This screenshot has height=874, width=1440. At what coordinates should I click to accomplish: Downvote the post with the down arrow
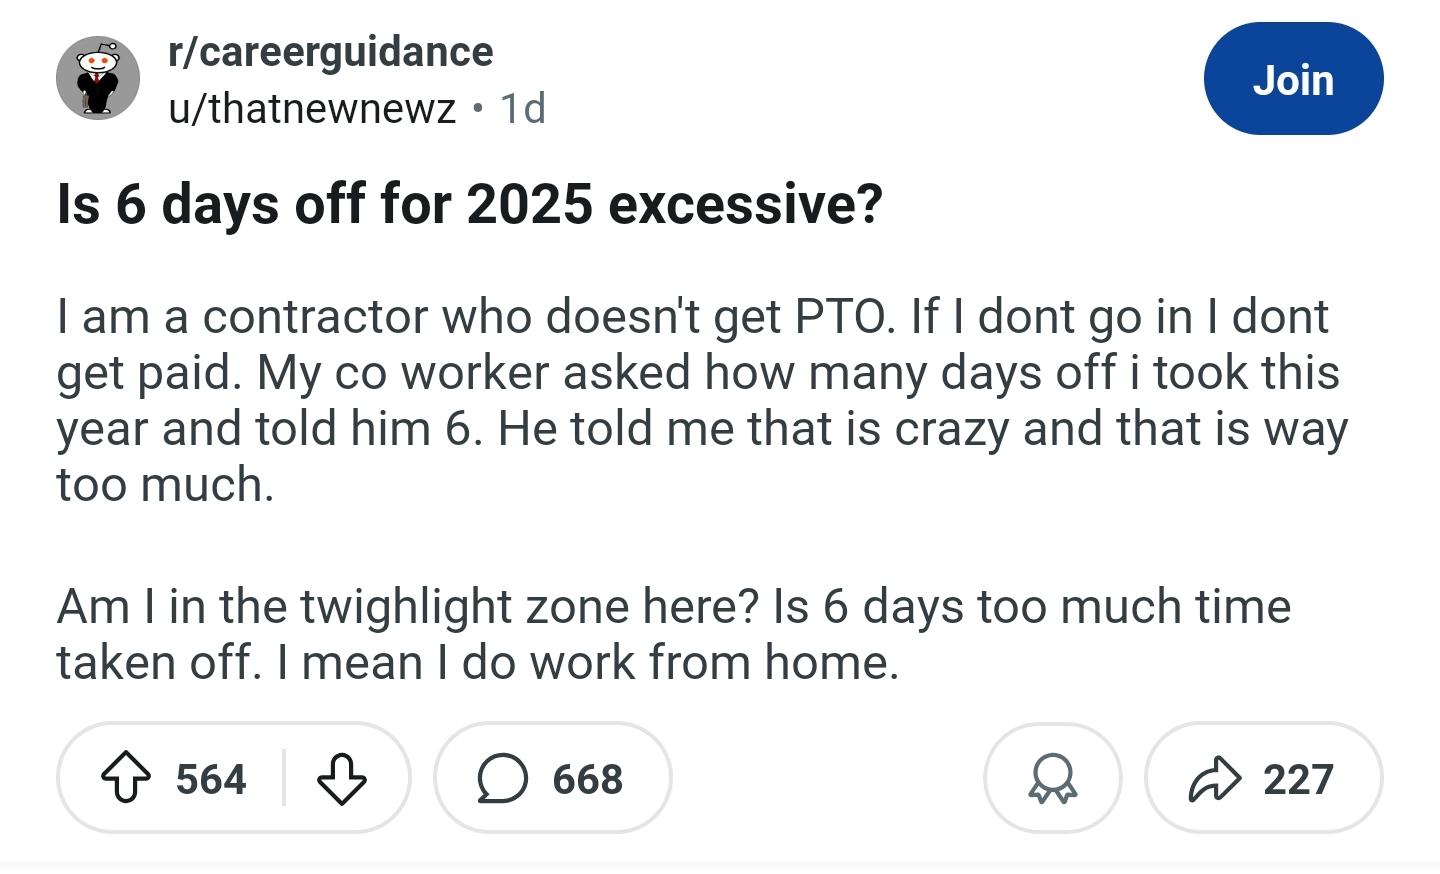342,779
